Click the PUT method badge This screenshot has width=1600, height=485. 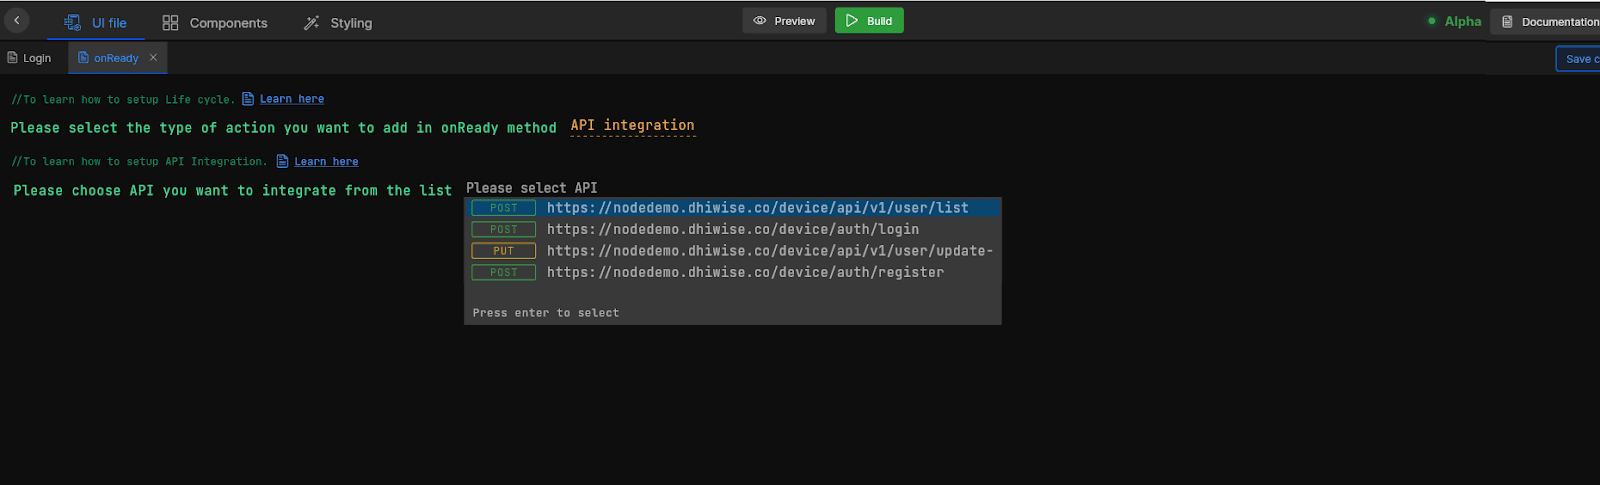point(504,251)
